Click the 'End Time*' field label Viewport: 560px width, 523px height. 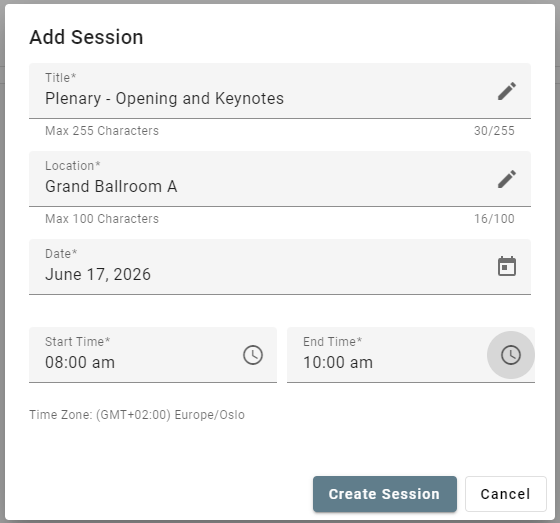point(332,342)
